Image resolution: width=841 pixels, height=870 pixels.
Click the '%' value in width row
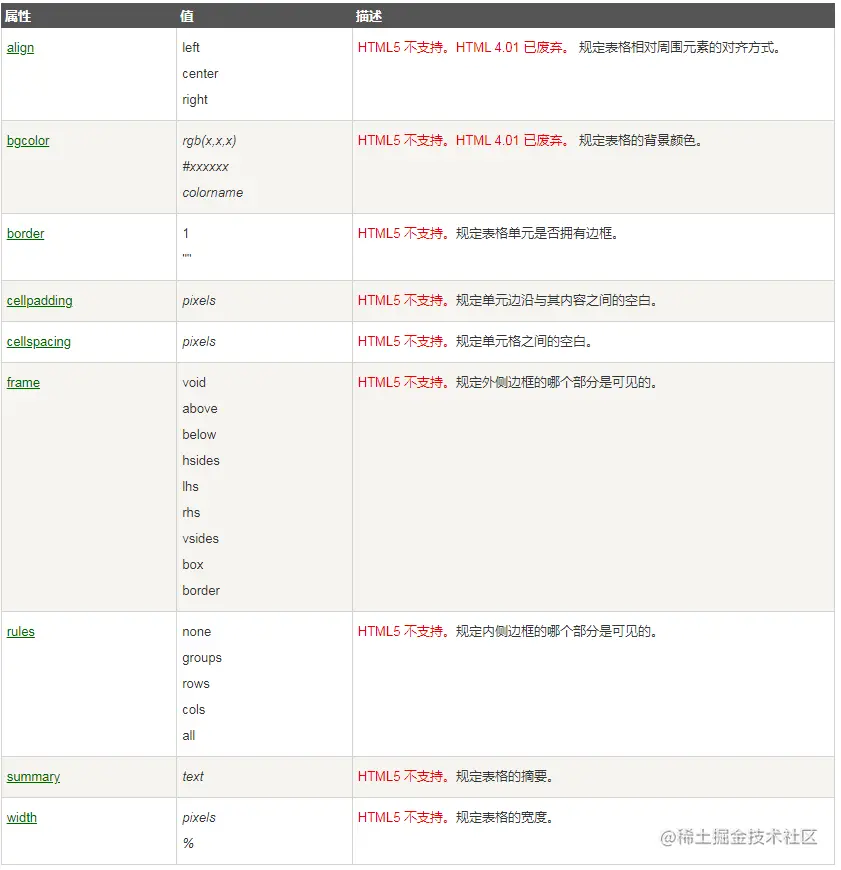(188, 844)
